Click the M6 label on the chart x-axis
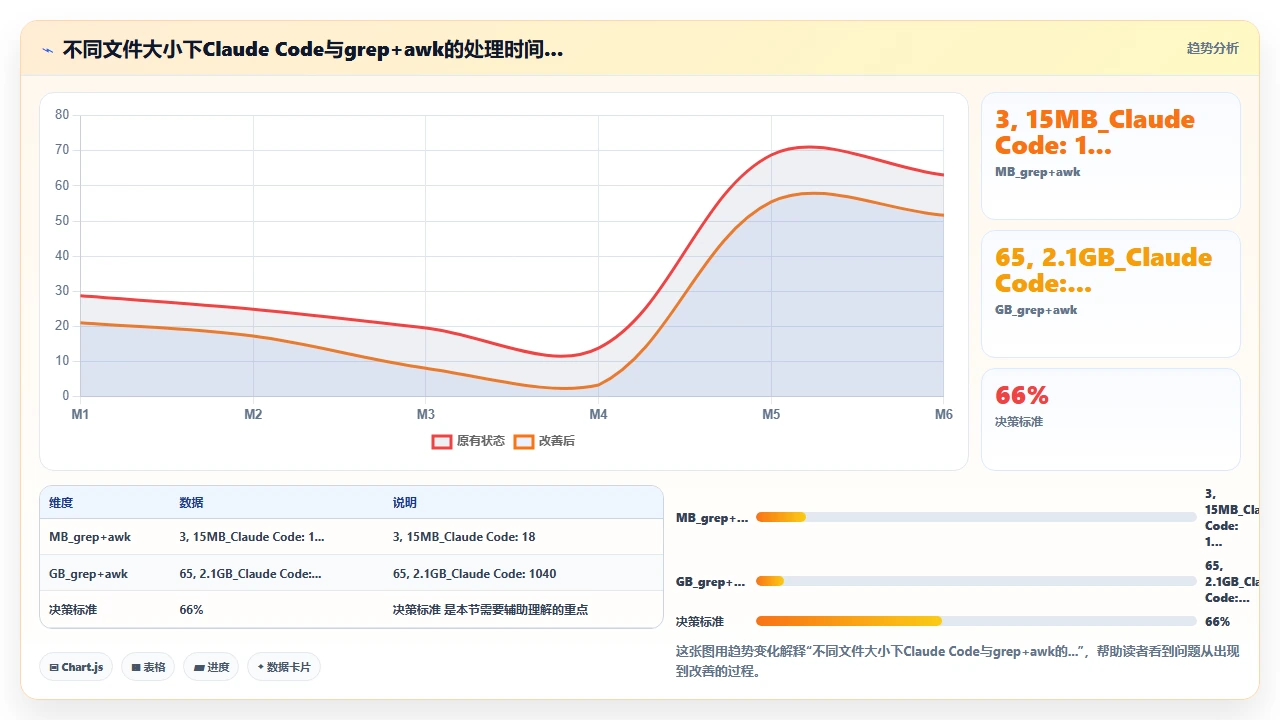This screenshot has height=720, width=1280. click(x=944, y=414)
